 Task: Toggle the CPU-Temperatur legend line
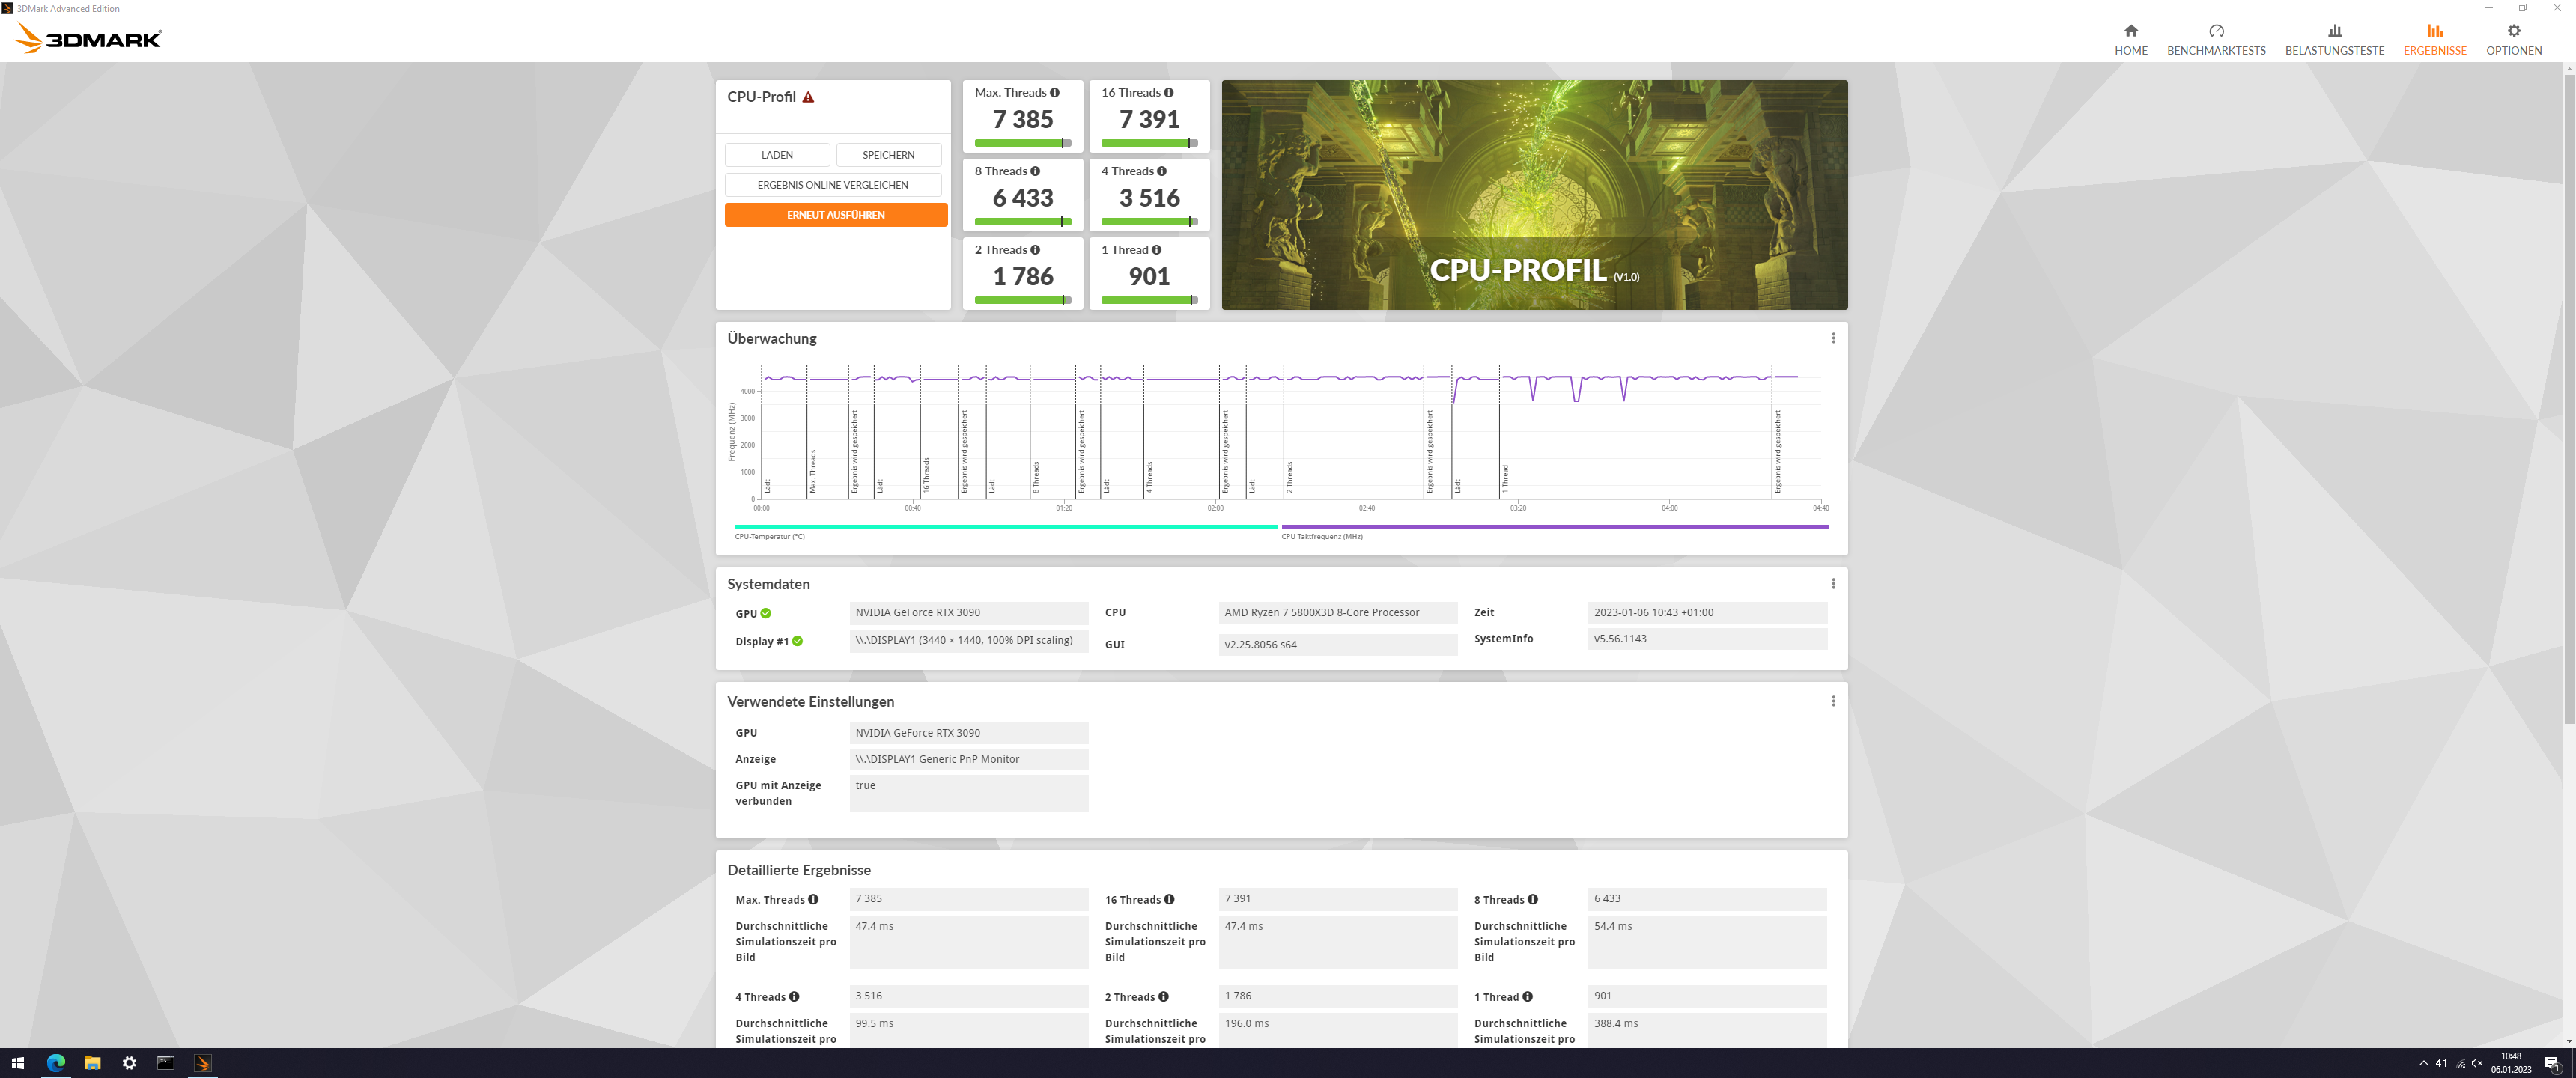point(1006,526)
